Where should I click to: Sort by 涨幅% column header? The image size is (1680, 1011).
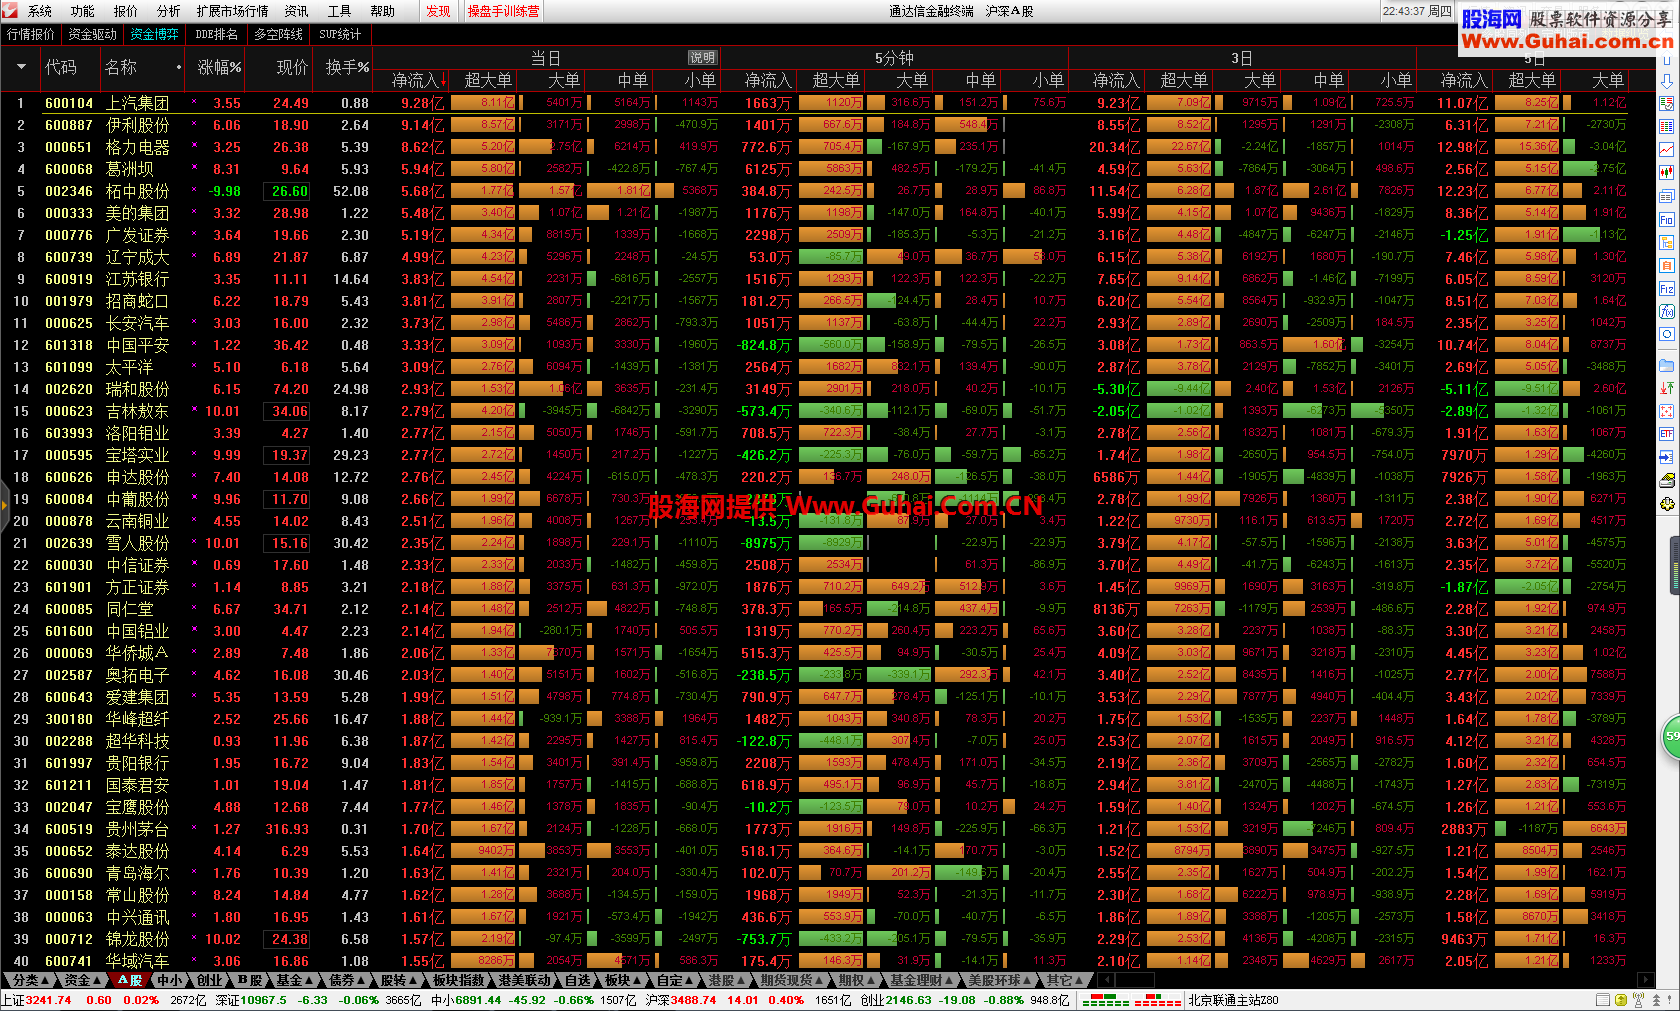(219, 67)
